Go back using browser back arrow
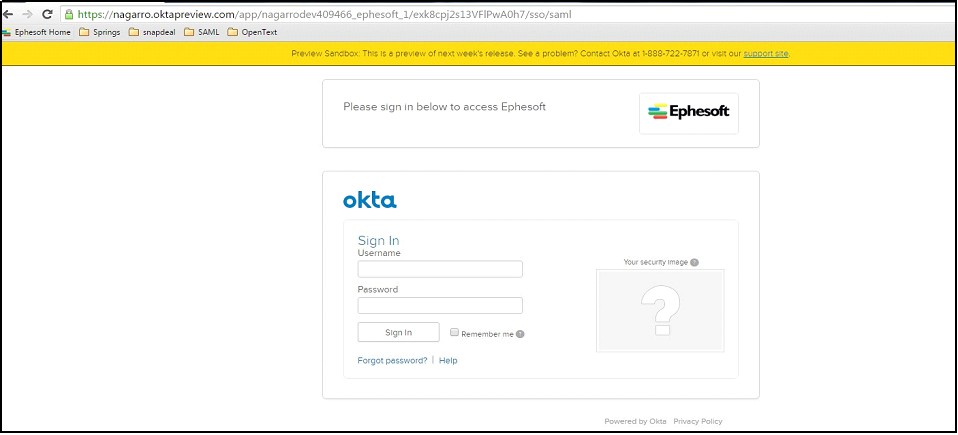This screenshot has width=958, height=435. 9,13
